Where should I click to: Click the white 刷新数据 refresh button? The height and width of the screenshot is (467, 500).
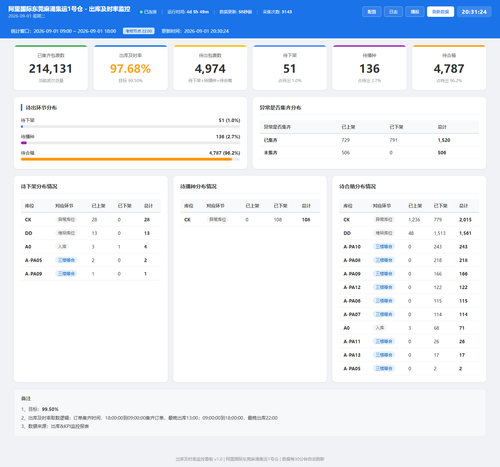click(440, 12)
